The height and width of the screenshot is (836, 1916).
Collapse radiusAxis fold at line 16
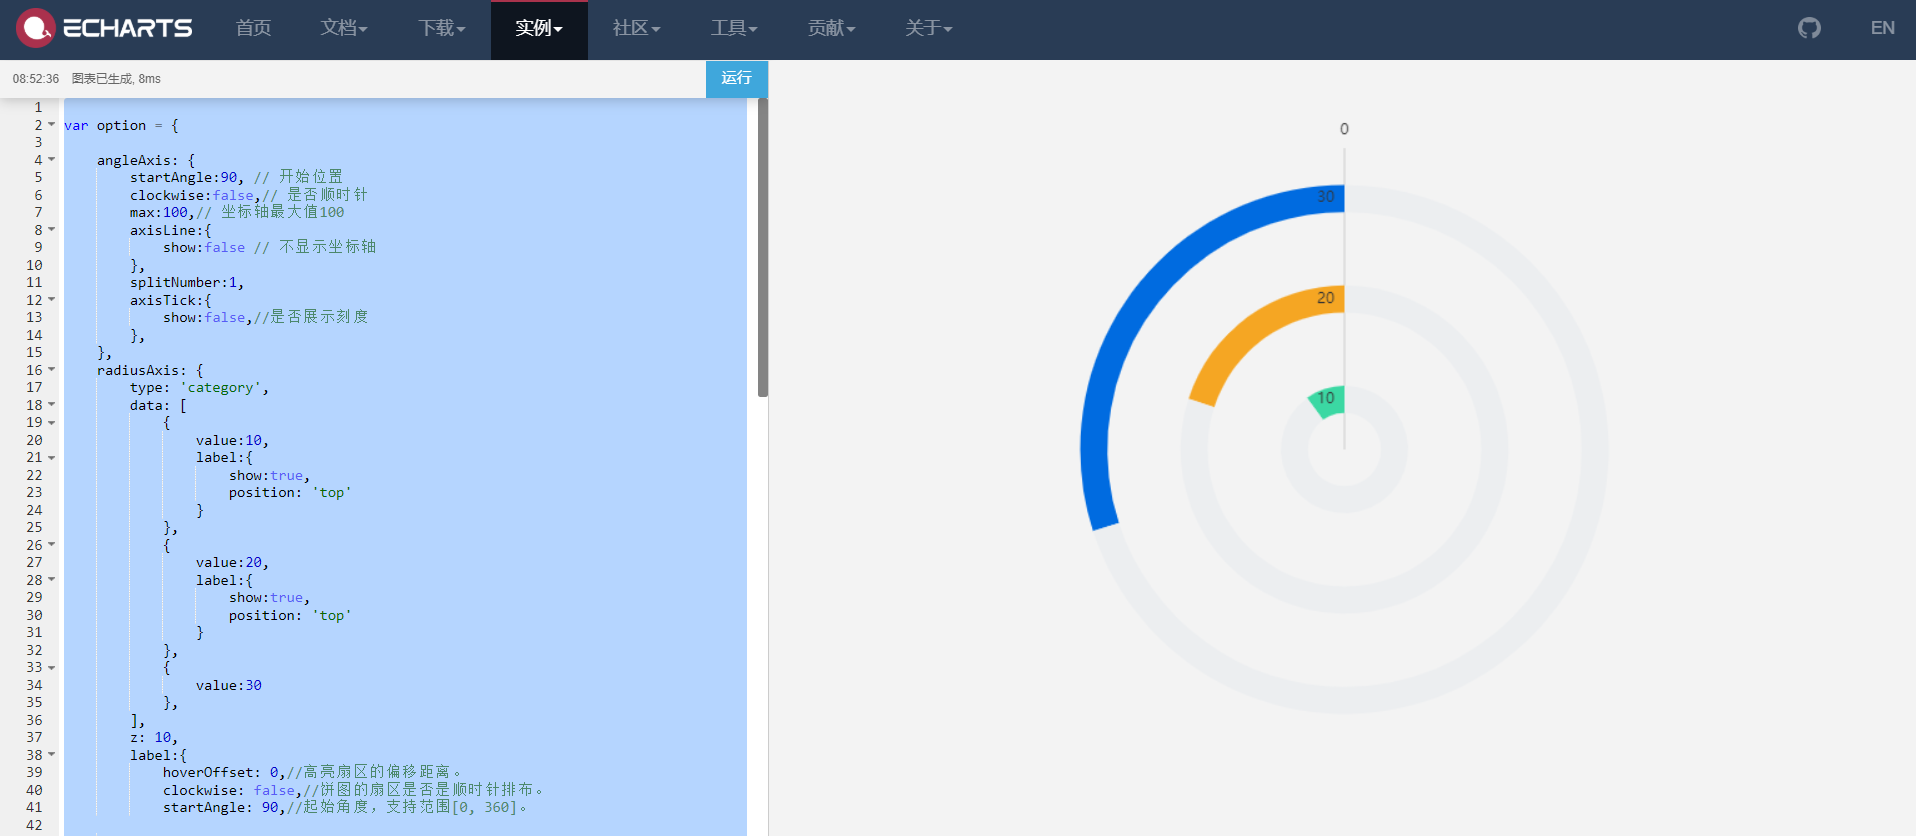[x=52, y=370]
